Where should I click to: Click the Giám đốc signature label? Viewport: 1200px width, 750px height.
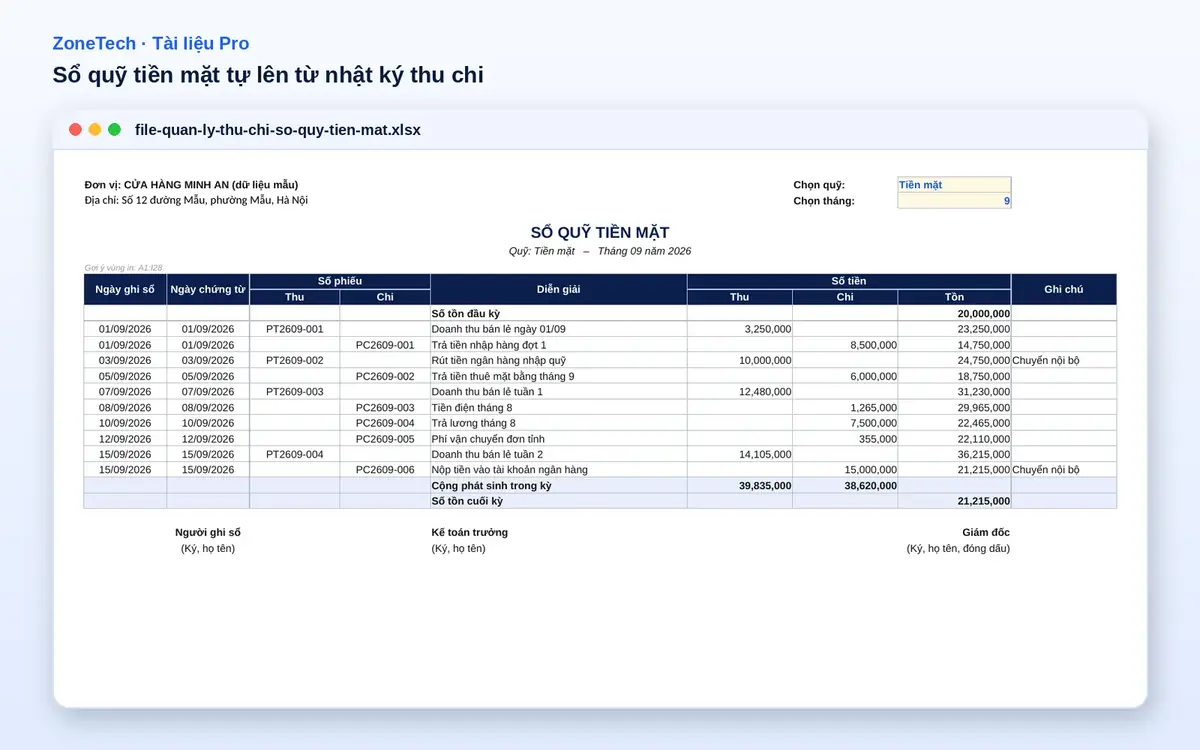tap(986, 533)
